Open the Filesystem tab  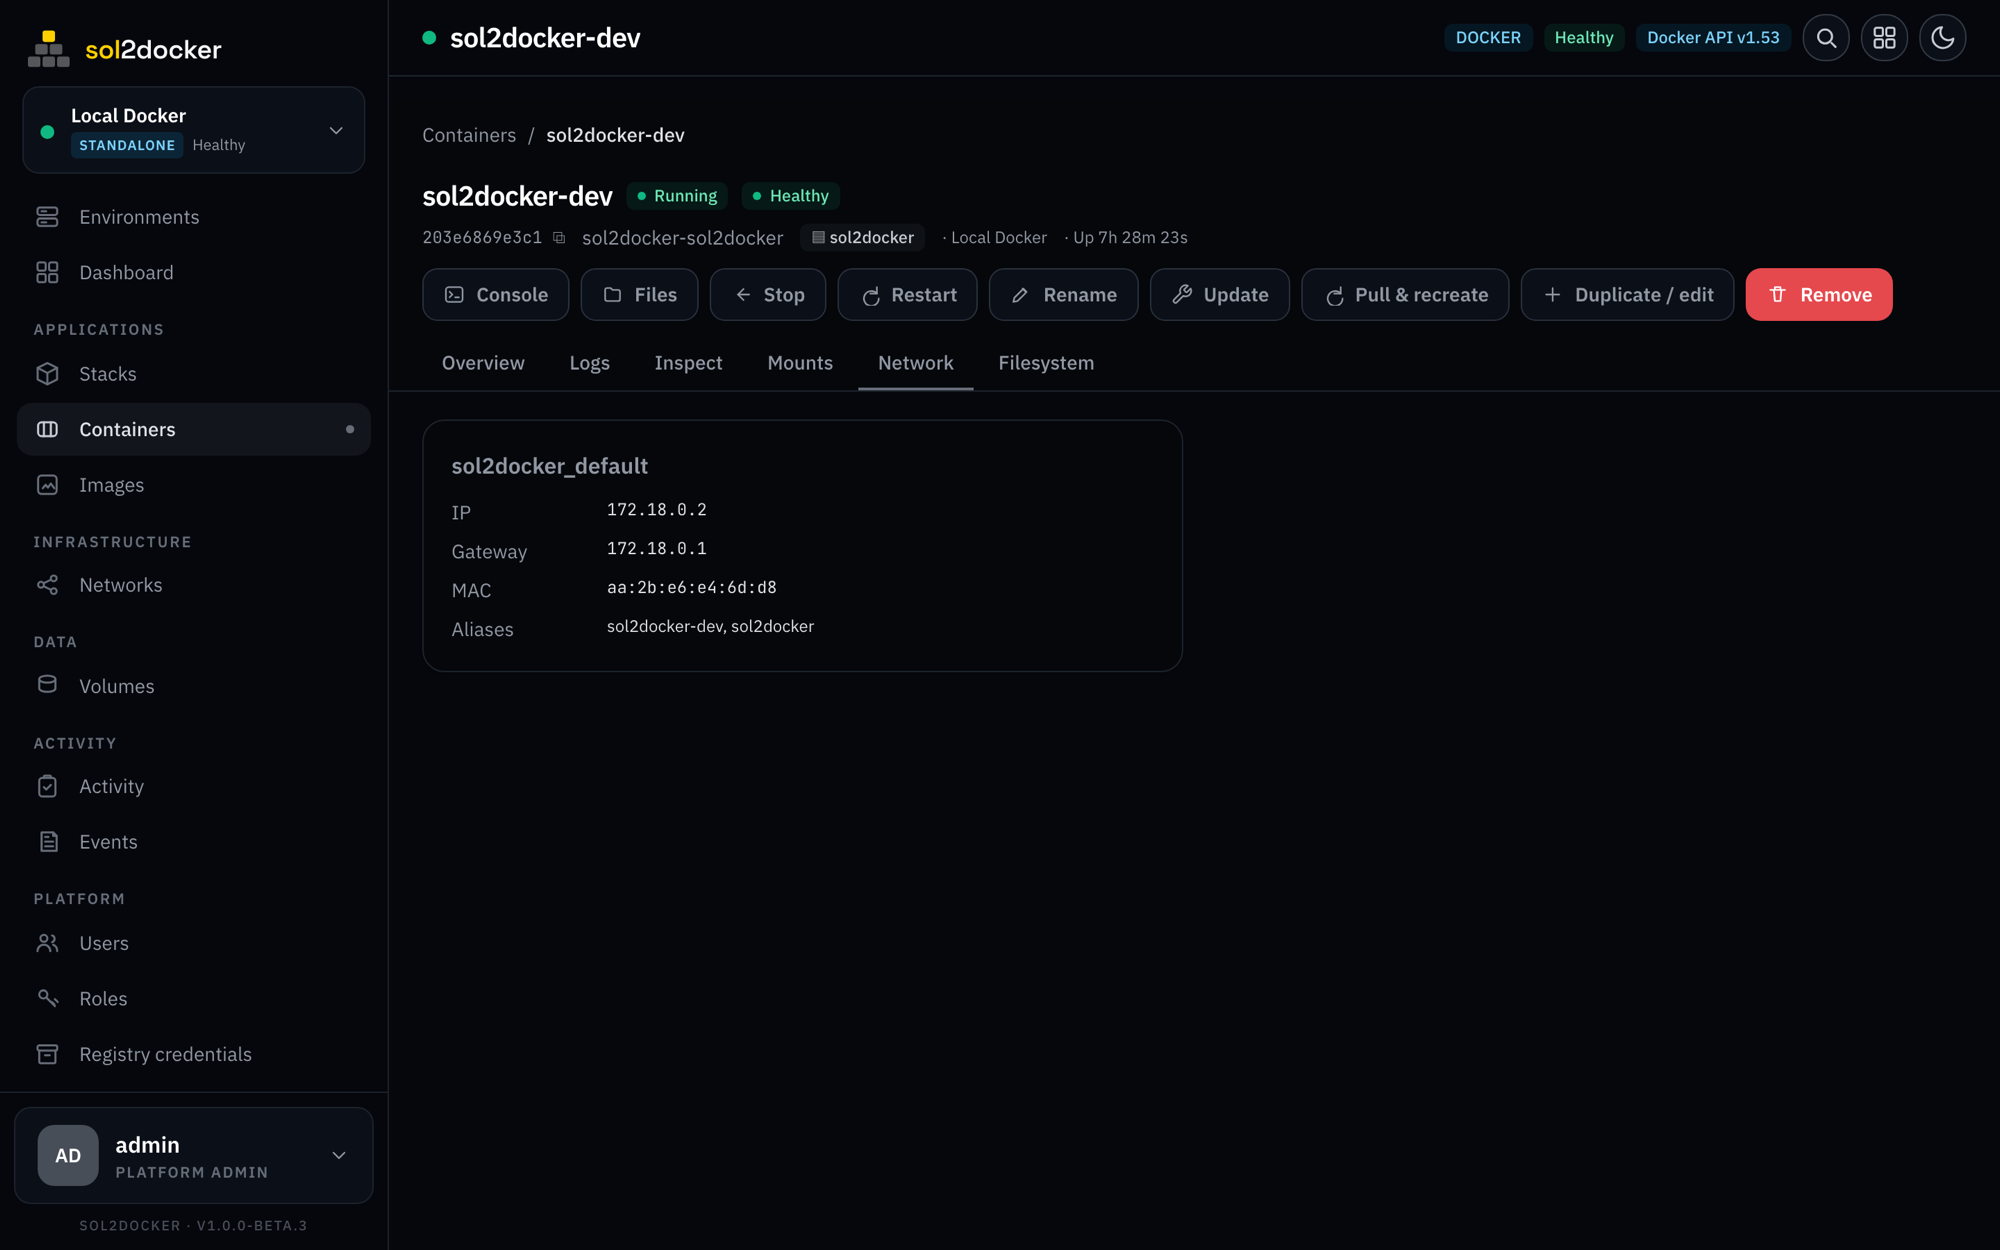coord(1046,363)
